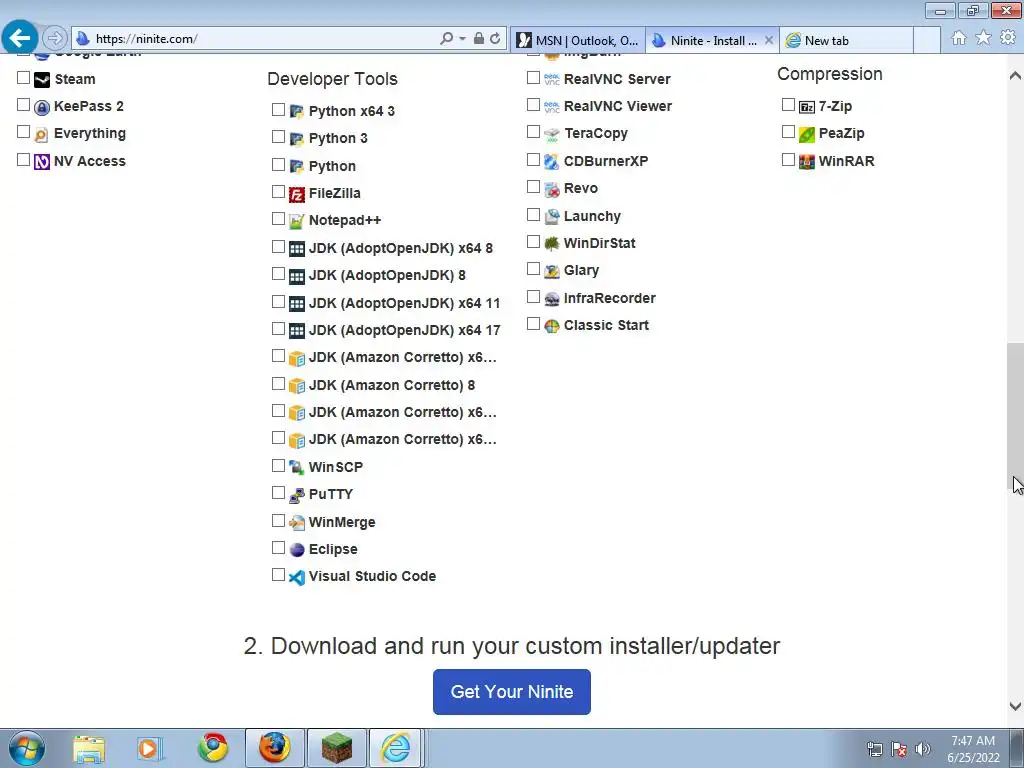Click the WinRAR books icon
This screenshot has height=768, width=1024.
coord(807,161)
